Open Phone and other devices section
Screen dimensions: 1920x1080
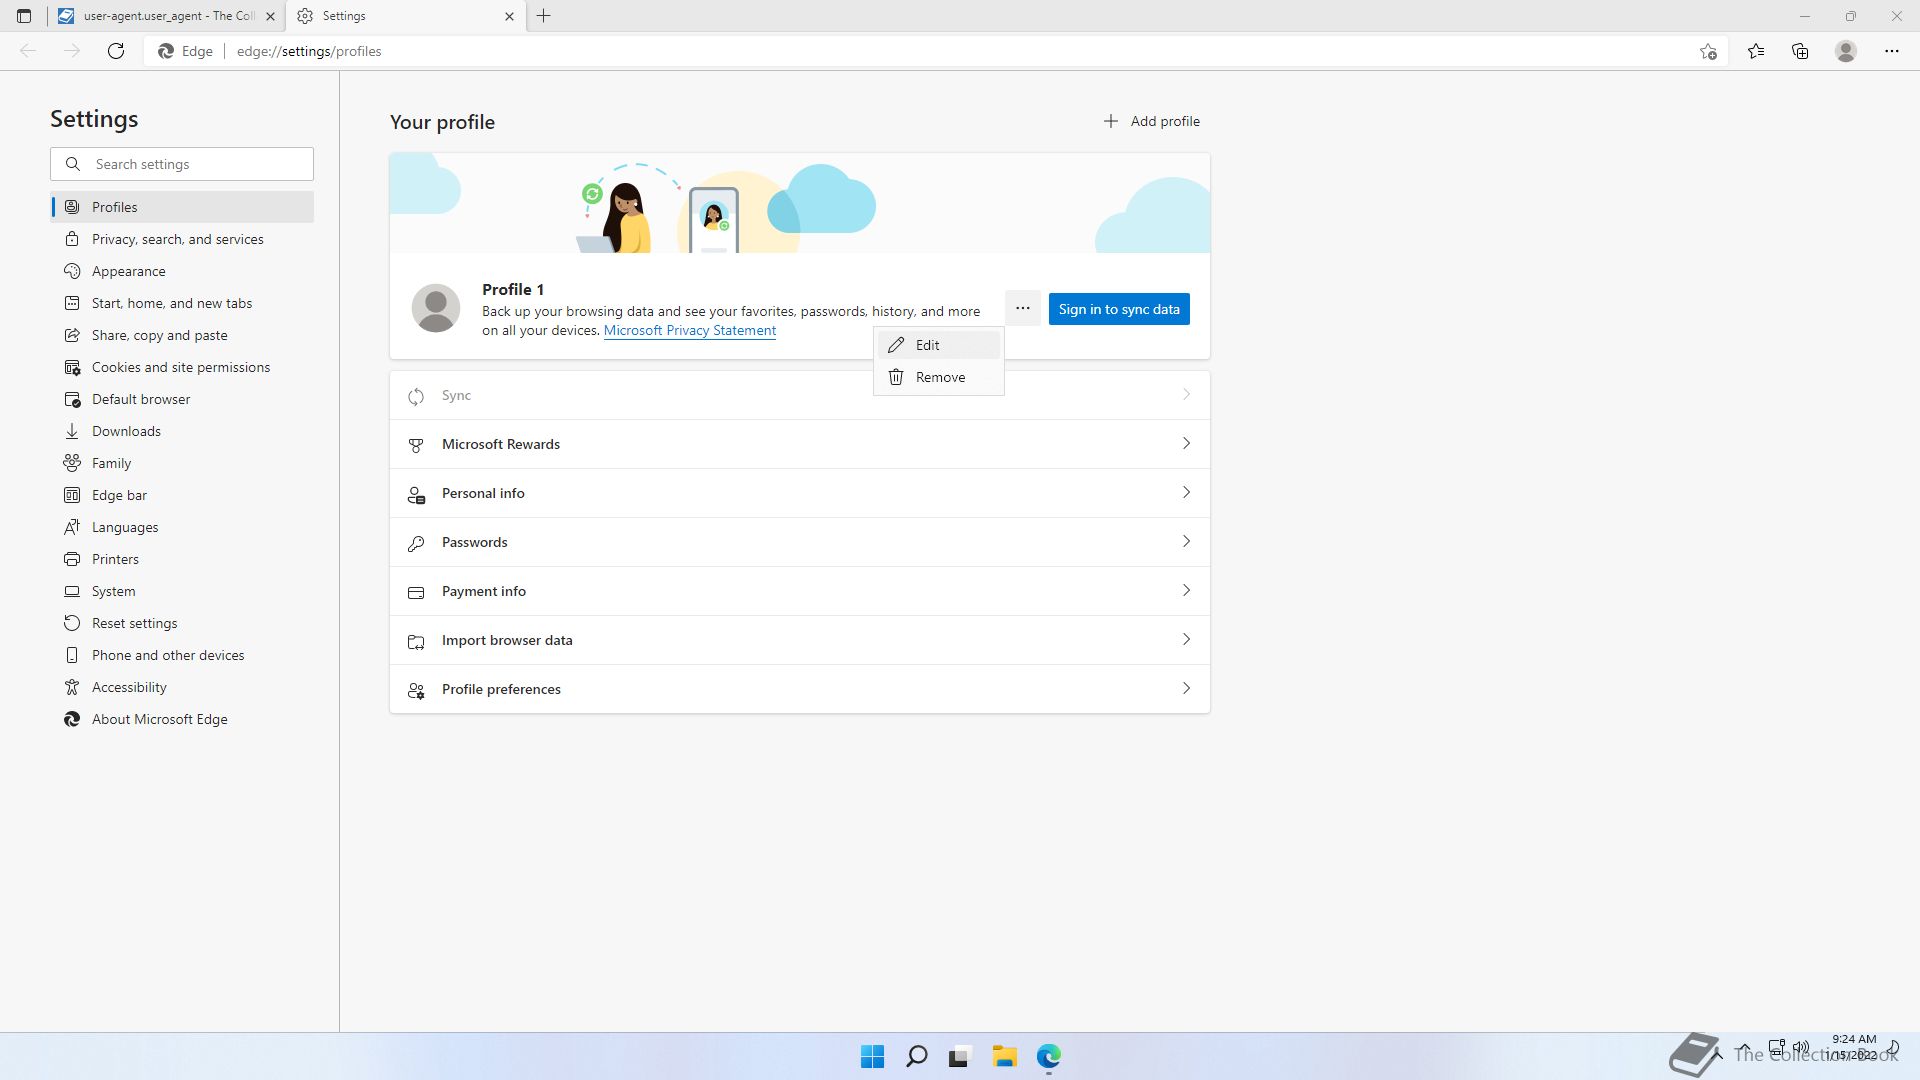click(182, 655)
